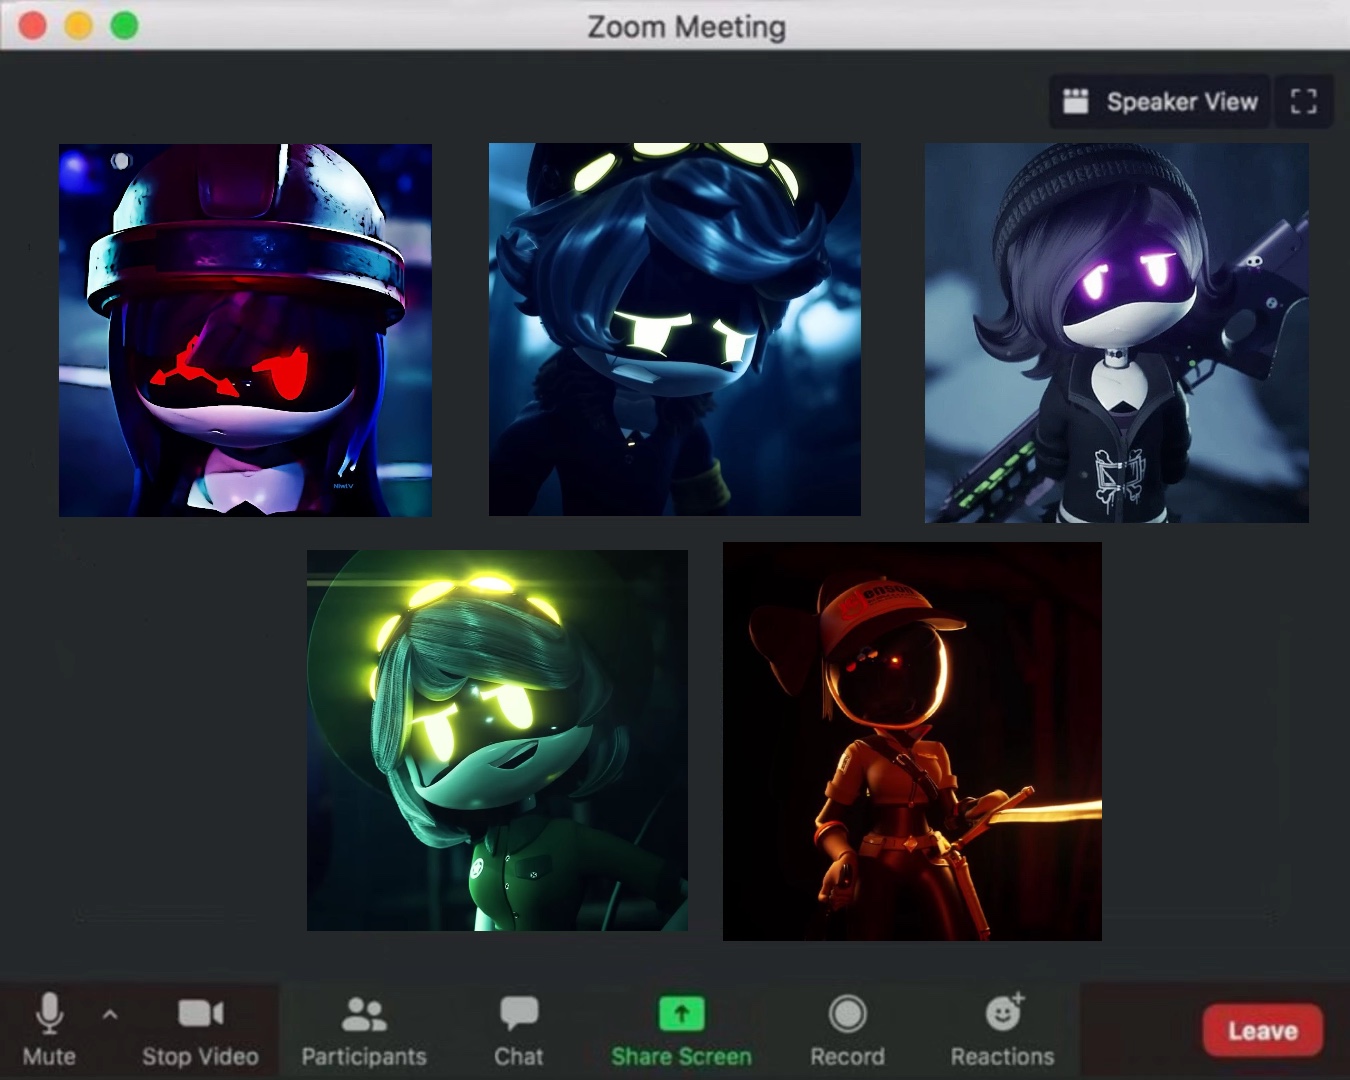Click the green macOS fullscreen window button
Image resolution: width=1350 pixels, height=1080 pixels.
point(124,25)
